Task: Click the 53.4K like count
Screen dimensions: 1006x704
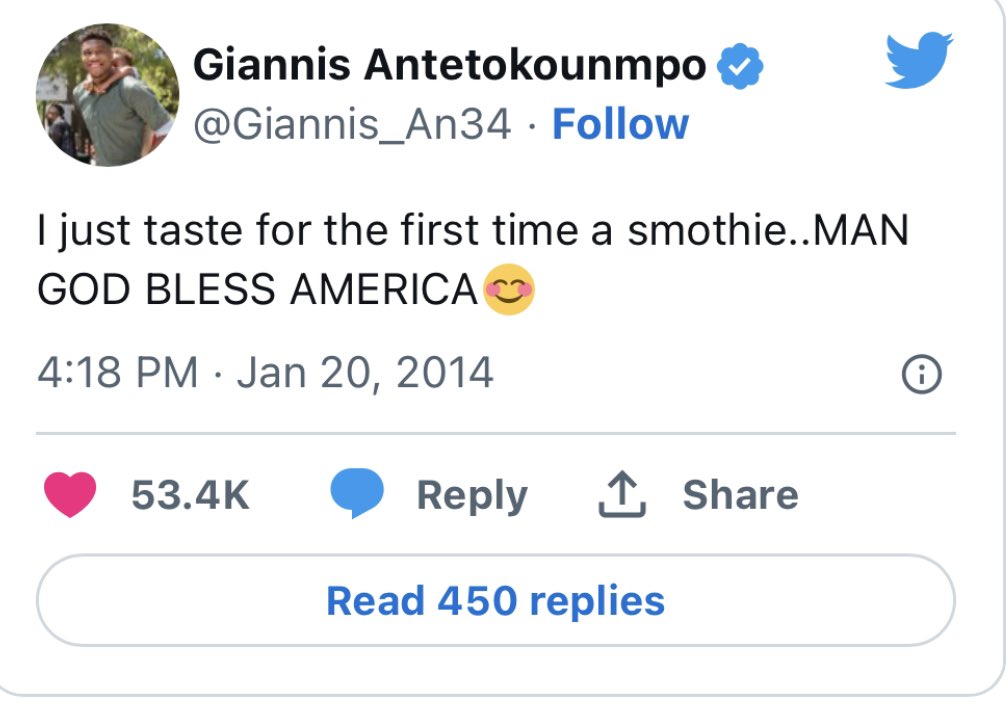Action: pyautogui.click(x=188, y=492)
